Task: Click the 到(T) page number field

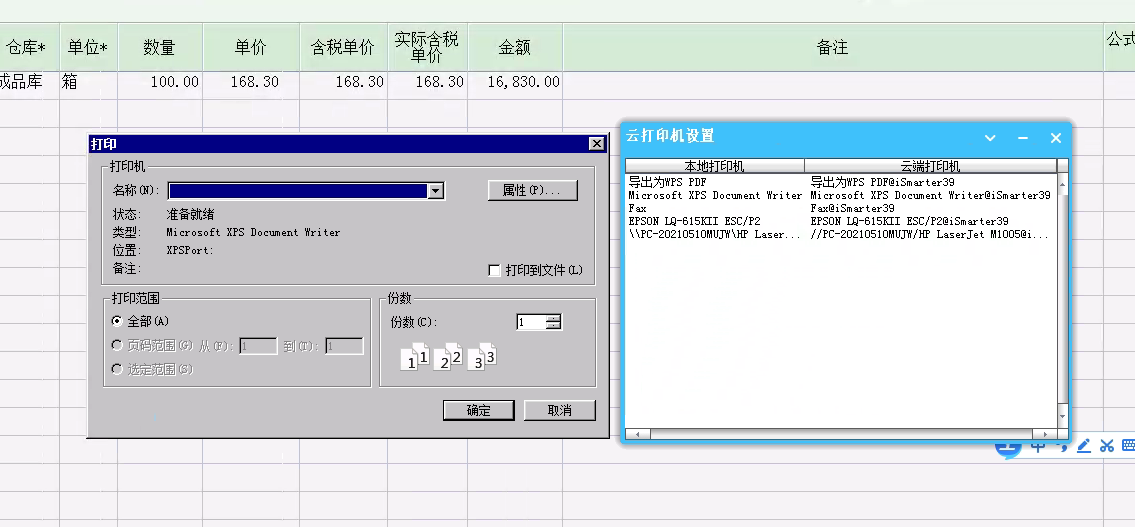Action: click(x=344, y=346)
